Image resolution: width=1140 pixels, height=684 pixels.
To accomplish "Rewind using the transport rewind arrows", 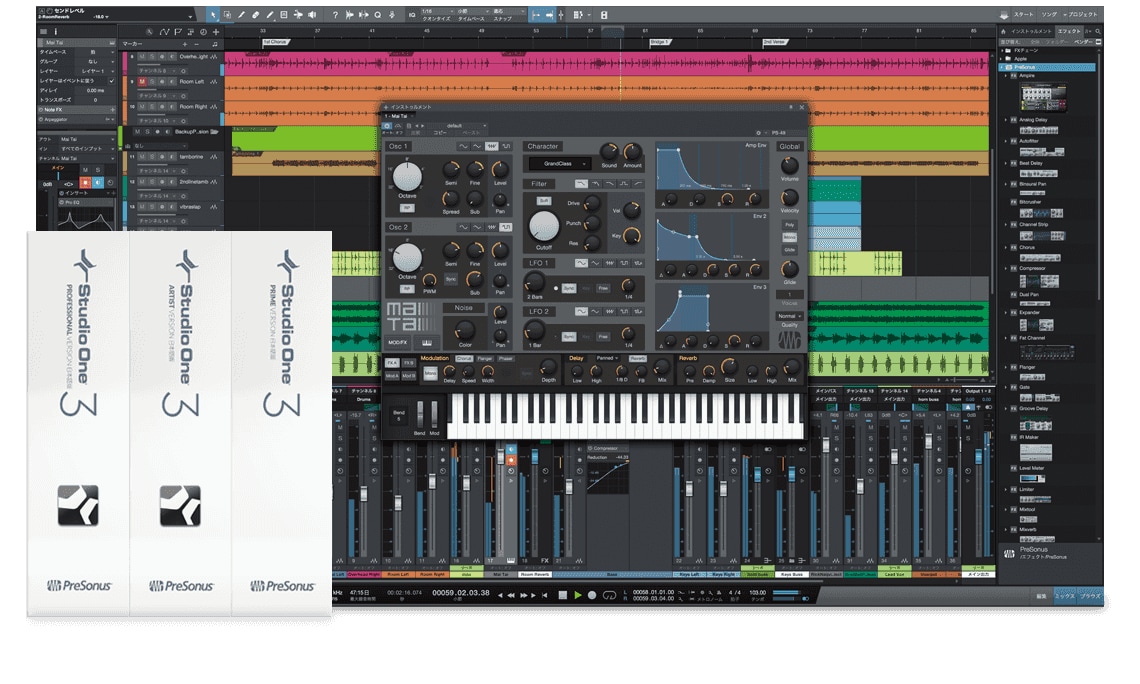I will (x=511, y=595).
